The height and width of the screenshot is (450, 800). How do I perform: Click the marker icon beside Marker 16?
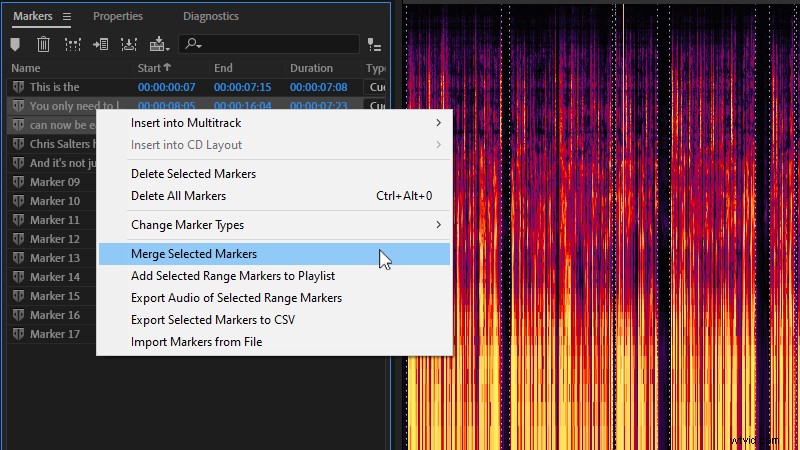click(18, 315)
